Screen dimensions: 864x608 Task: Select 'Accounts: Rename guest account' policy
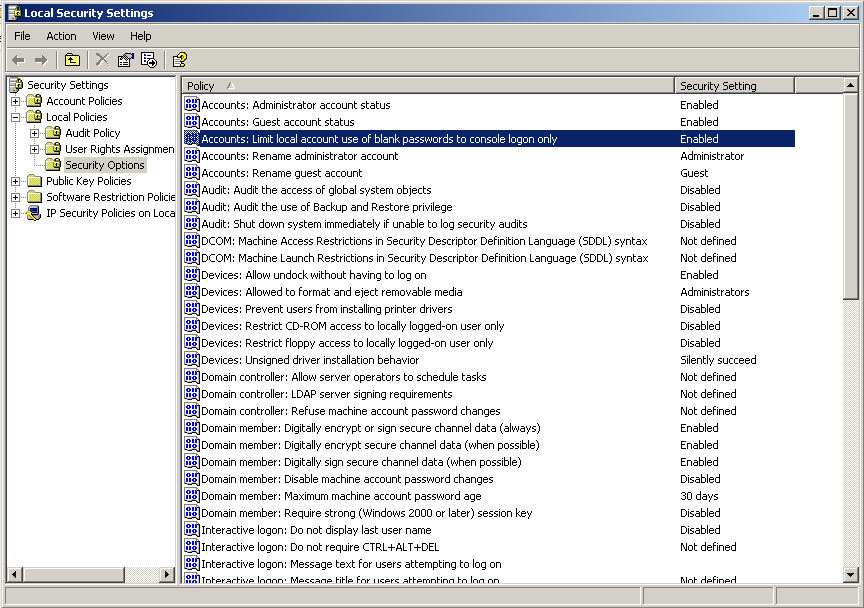[282, 173]
